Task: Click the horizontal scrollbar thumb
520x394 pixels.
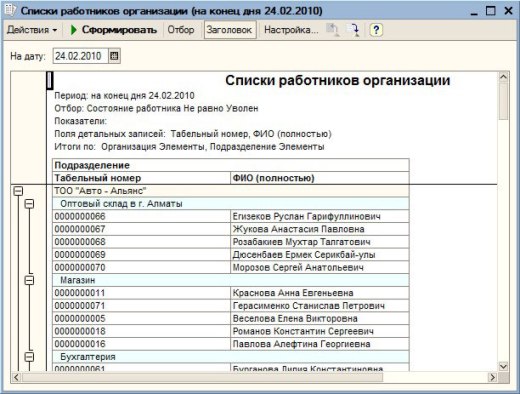Action: (x=203, y=377)
